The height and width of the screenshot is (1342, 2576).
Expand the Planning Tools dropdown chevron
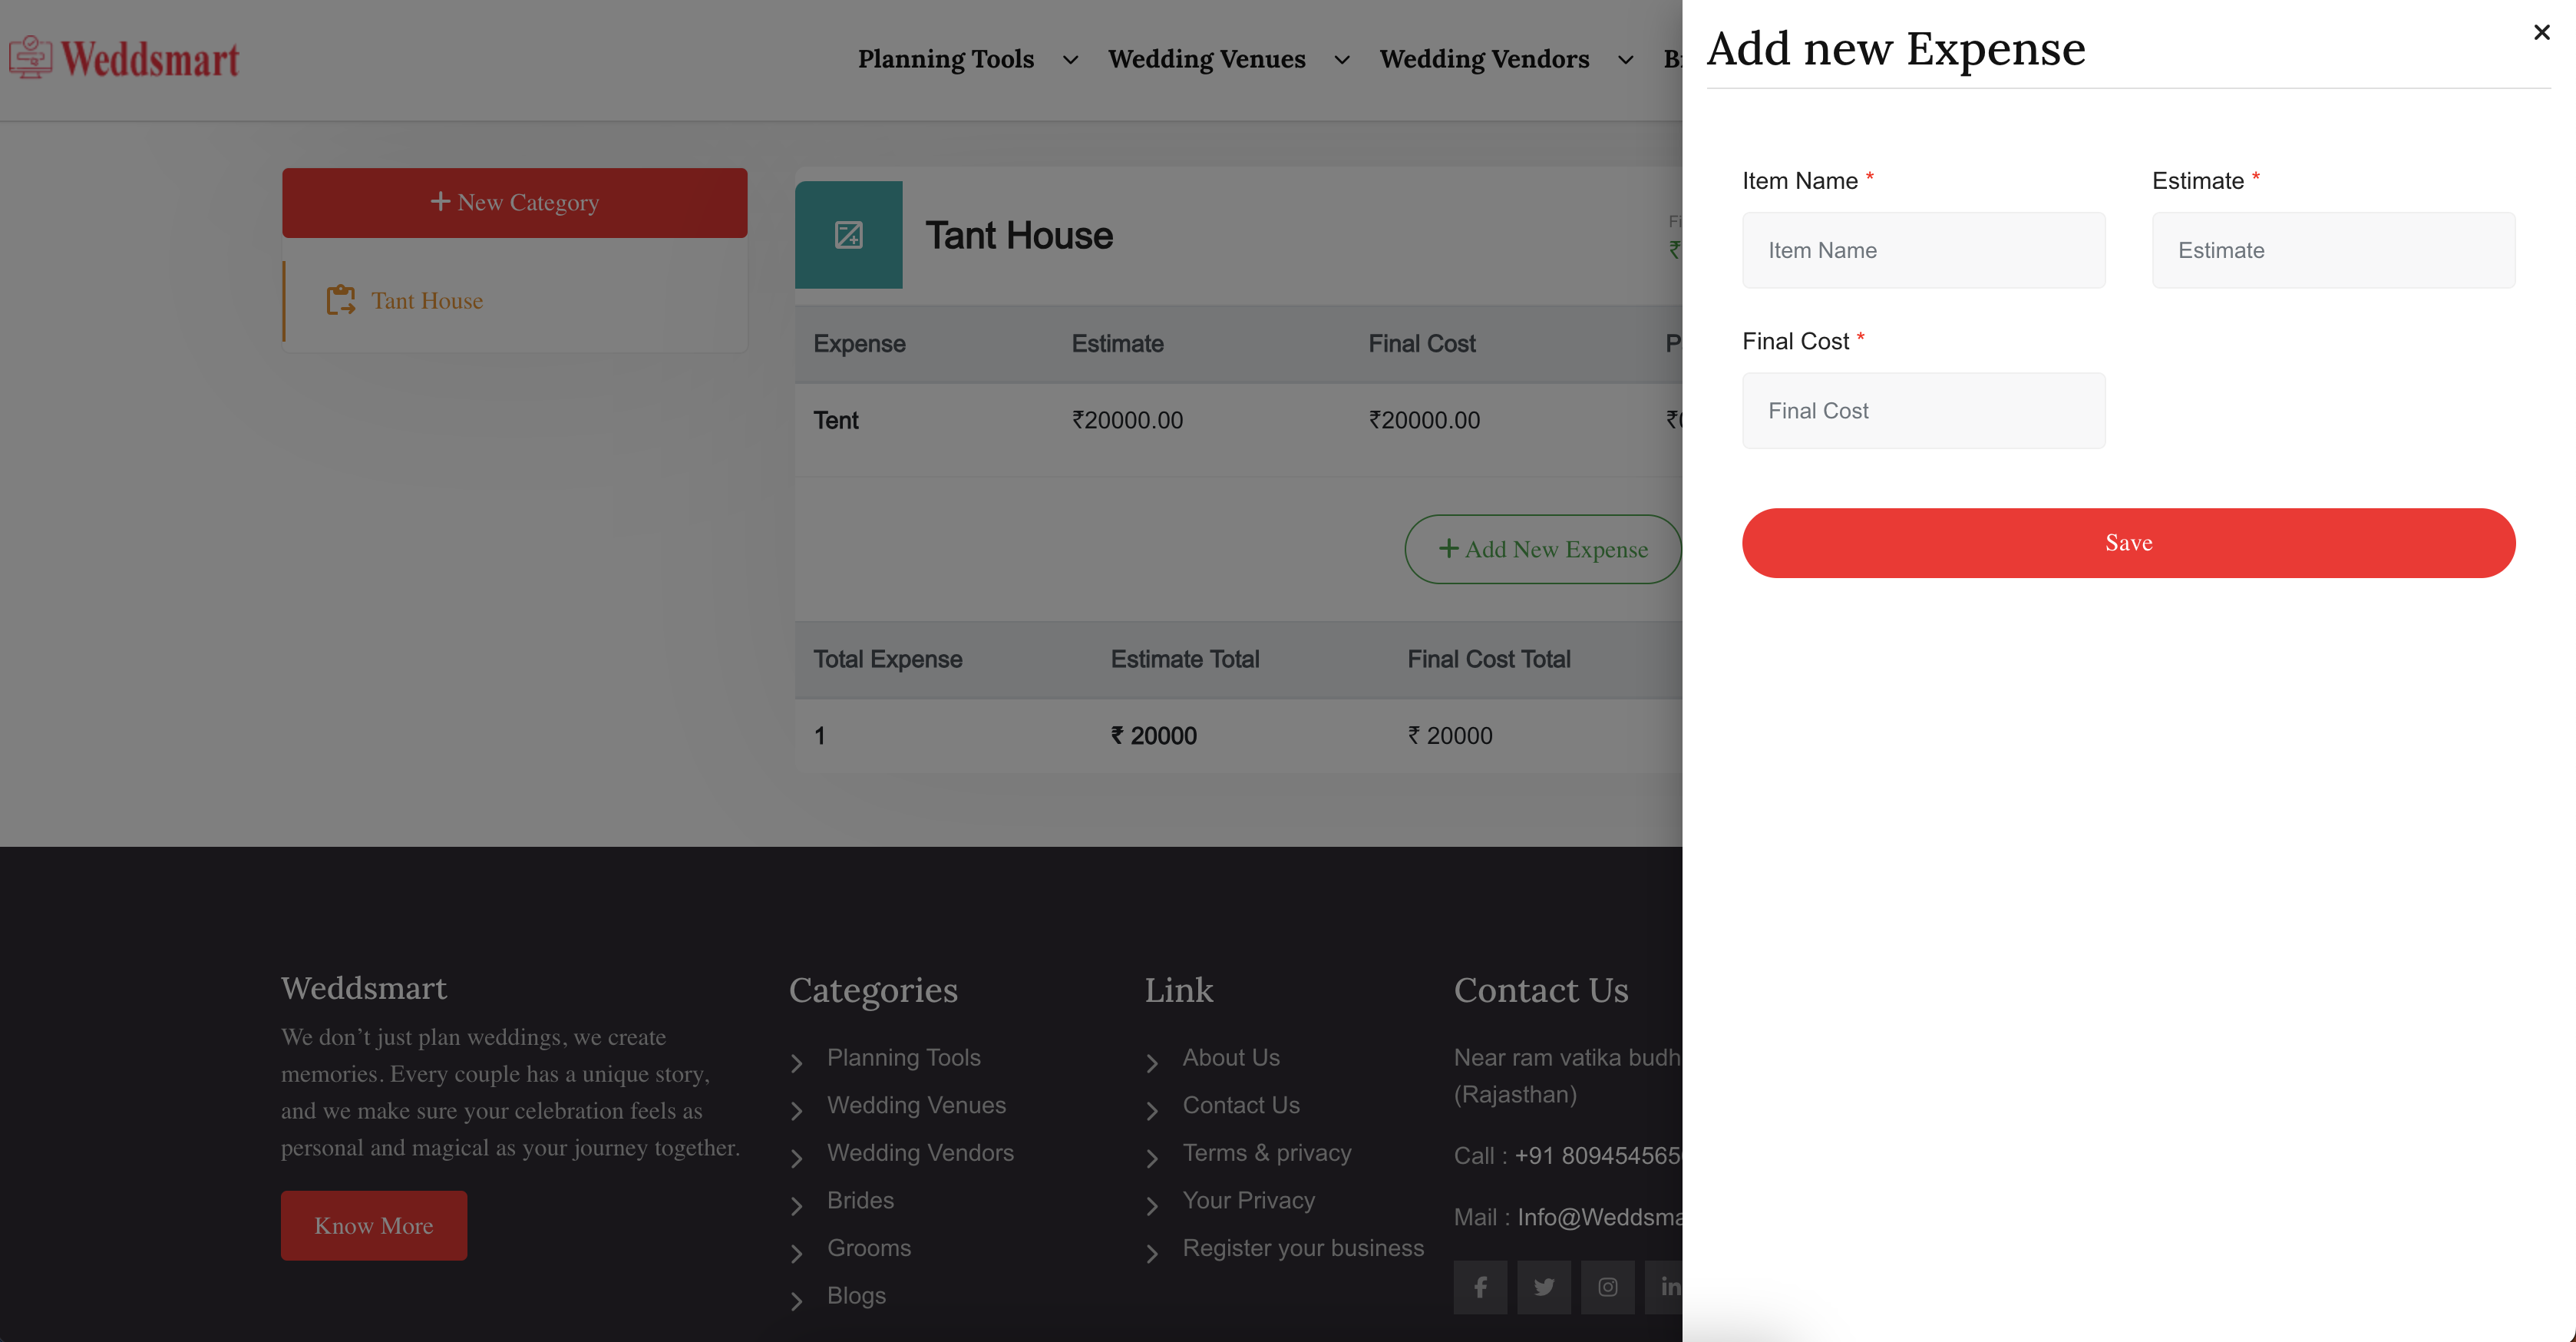1070,60
